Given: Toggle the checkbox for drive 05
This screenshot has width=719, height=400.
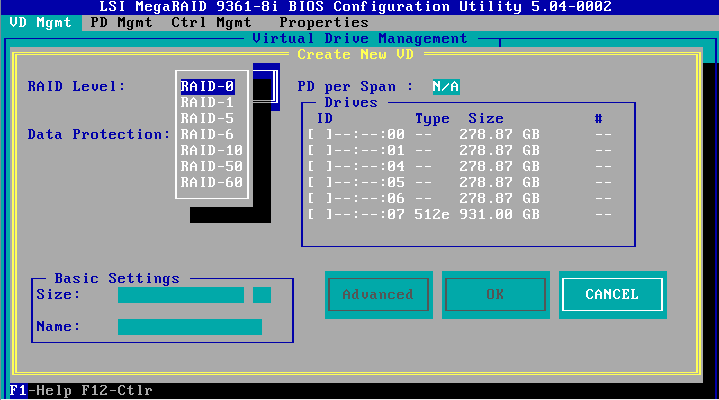Looking at the screenshot, I should 320,183.
